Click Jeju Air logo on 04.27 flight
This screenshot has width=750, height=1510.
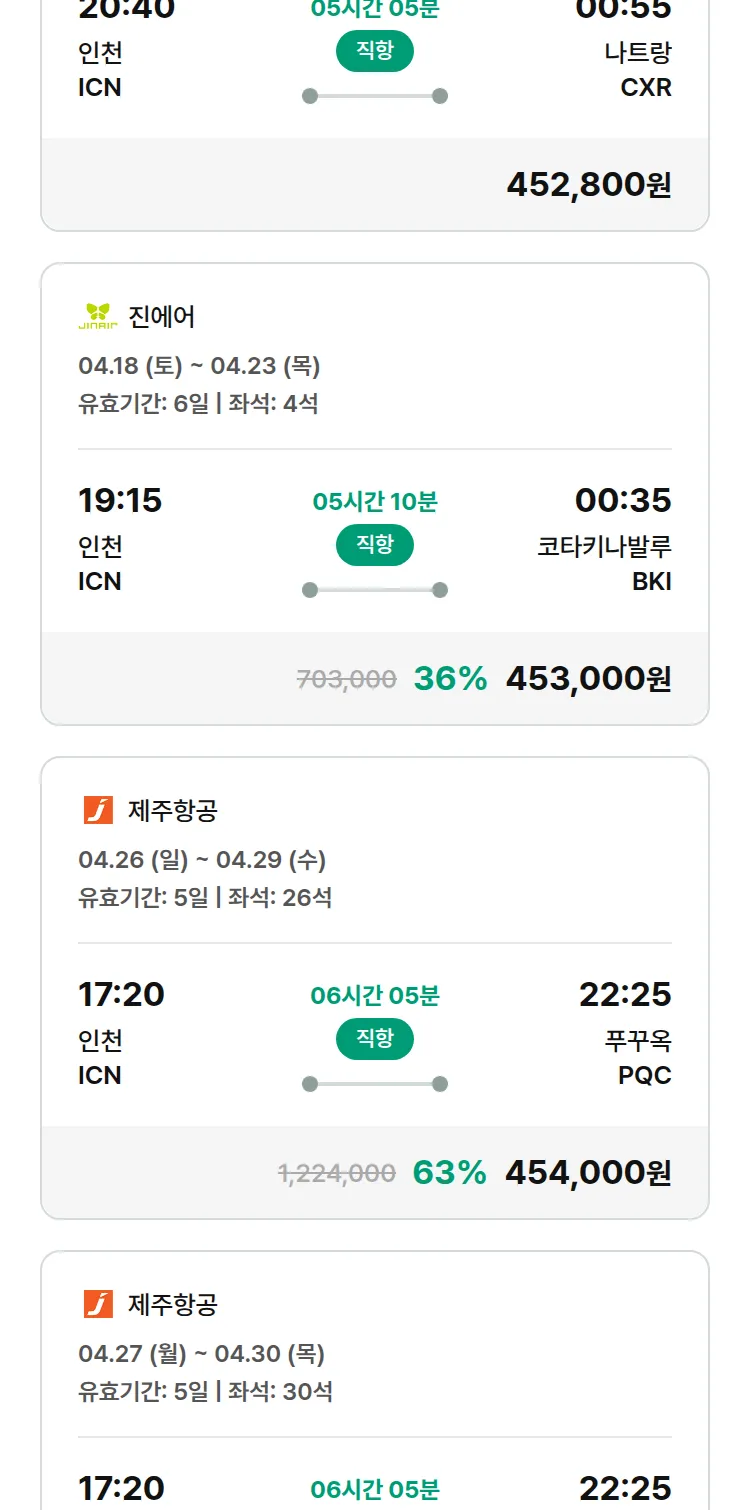point(98,1304)
